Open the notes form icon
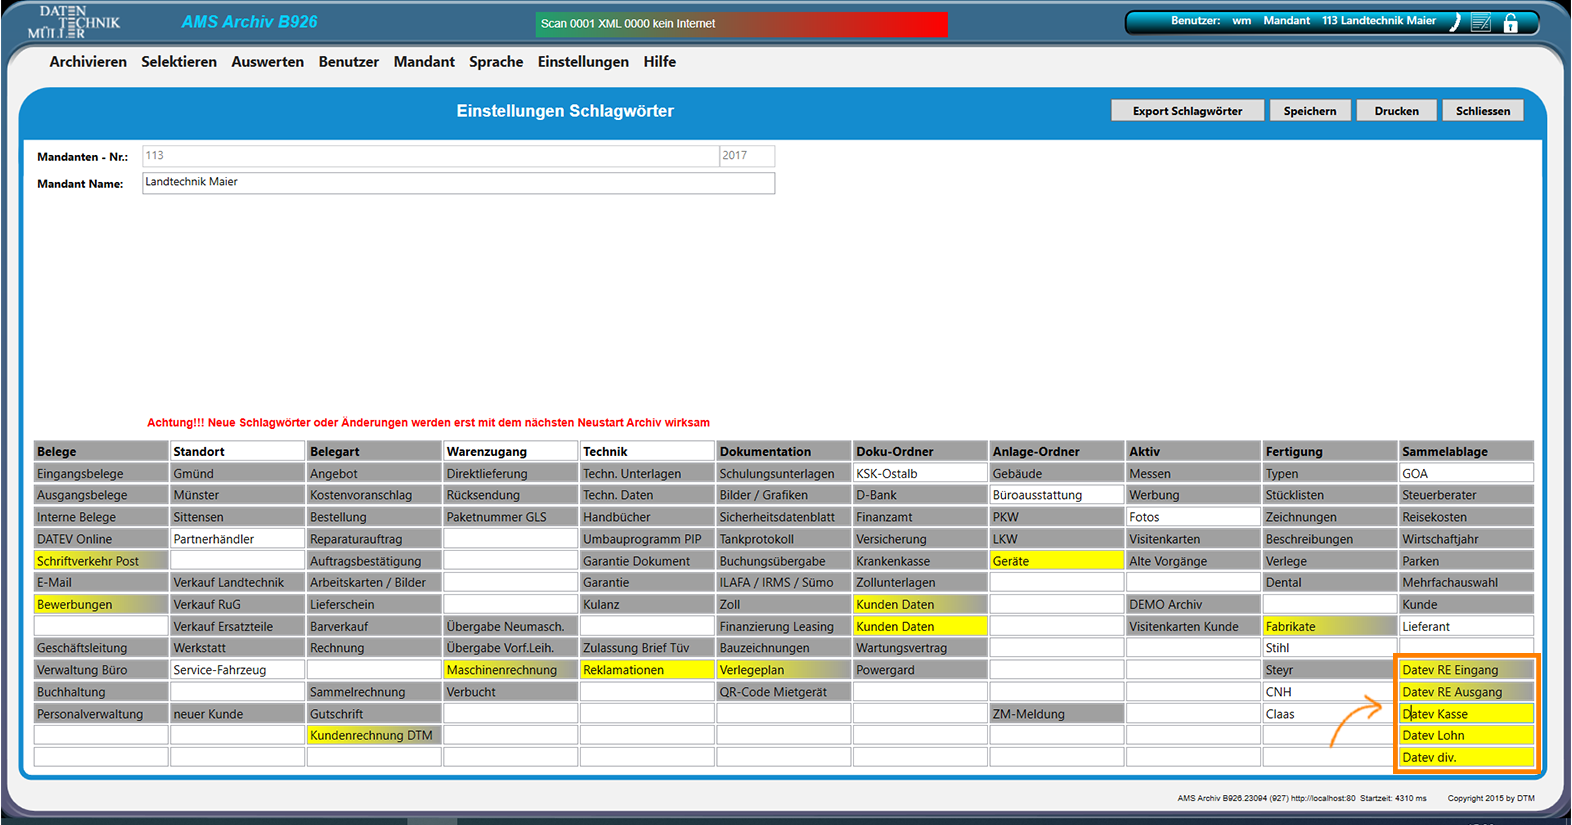The width and height of the screenshot is (1572, 825). (x=1481, y=23)
